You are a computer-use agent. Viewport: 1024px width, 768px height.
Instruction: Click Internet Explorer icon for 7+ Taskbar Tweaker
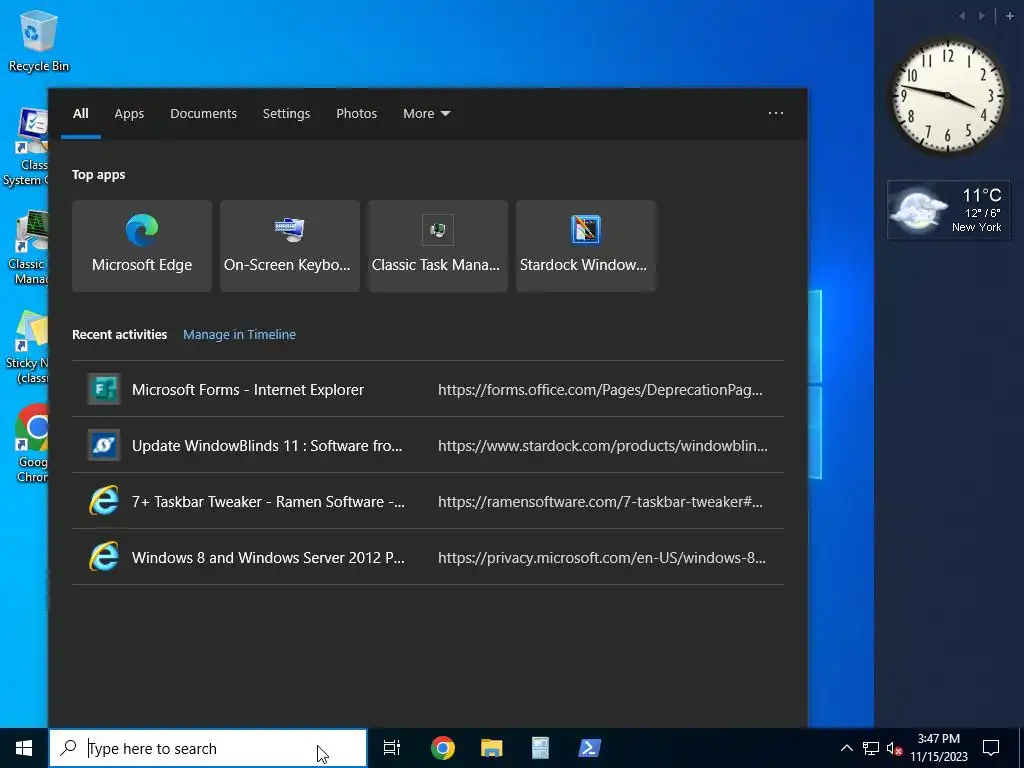coord(104,502)
